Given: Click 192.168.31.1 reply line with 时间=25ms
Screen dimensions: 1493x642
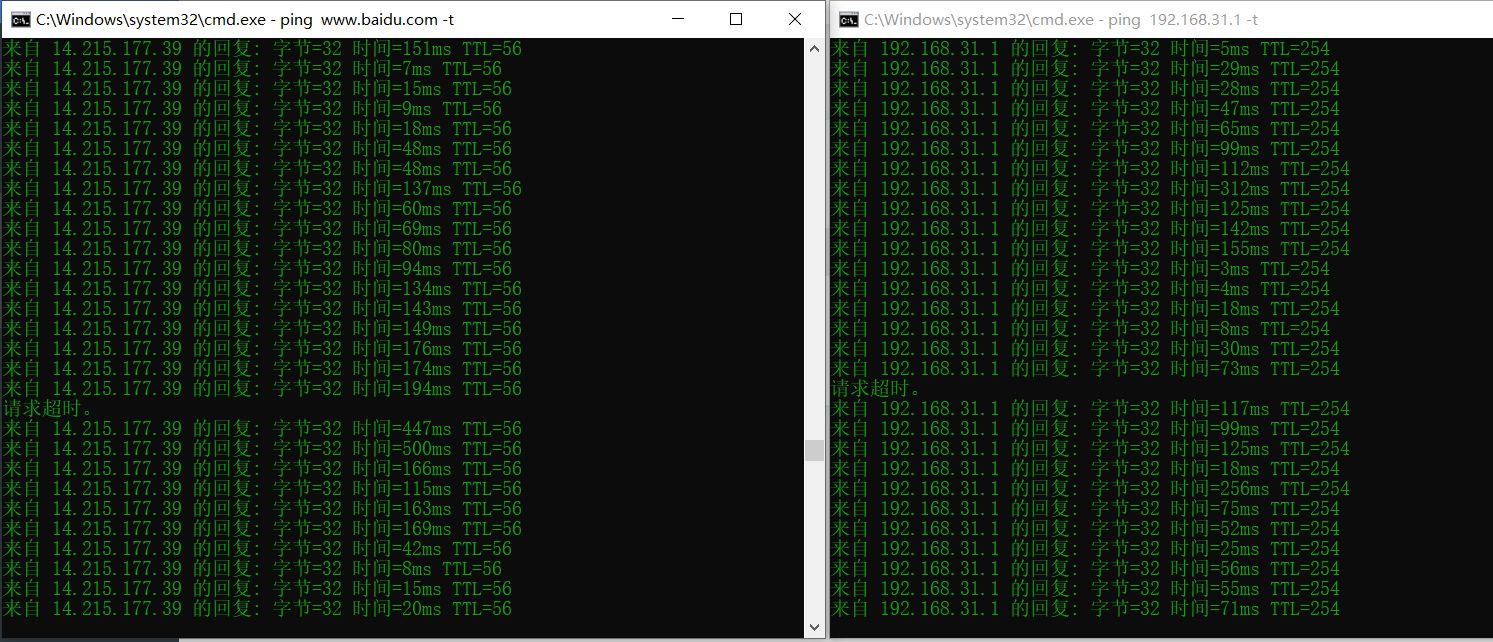Looking at the screenshot, I should pyautogui.click(x=1085, y=549).
